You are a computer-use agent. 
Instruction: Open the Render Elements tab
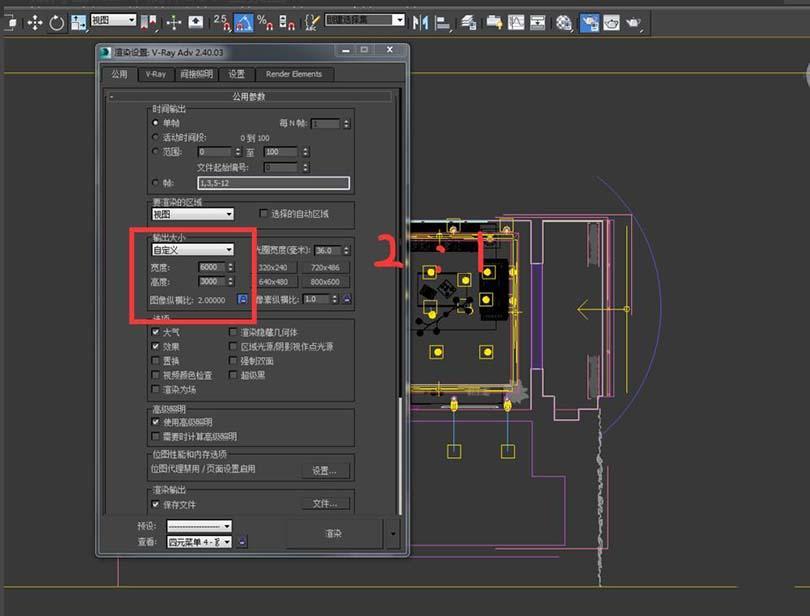[x=293, y=74]
